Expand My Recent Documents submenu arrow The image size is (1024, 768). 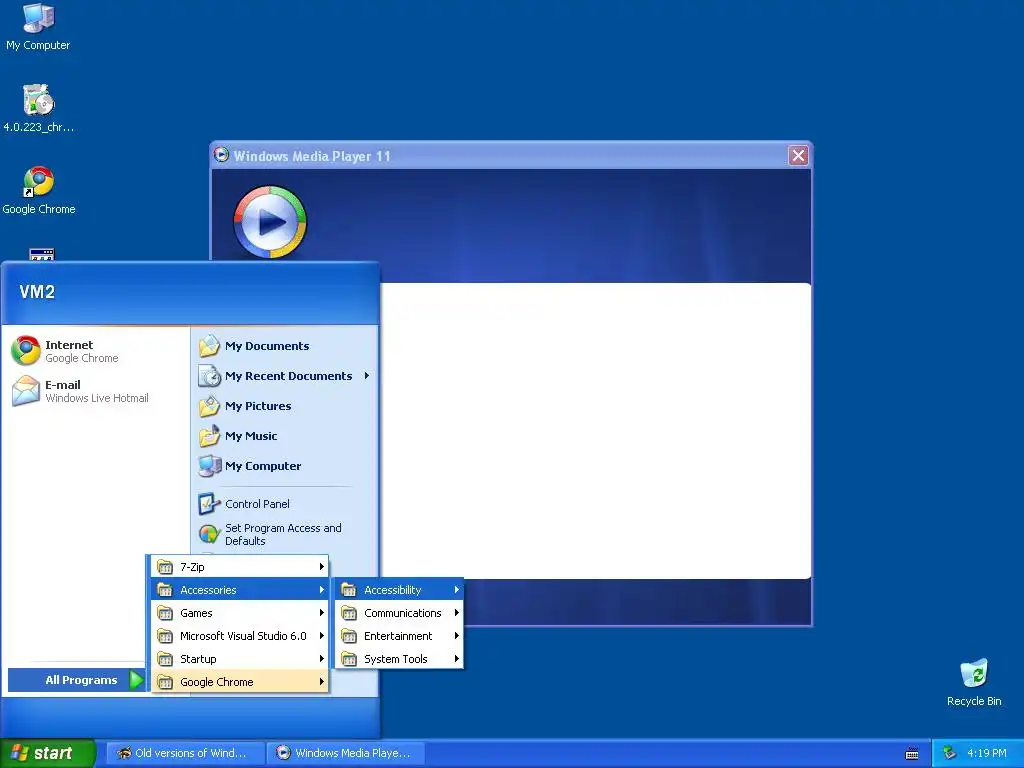coord(367,376)
